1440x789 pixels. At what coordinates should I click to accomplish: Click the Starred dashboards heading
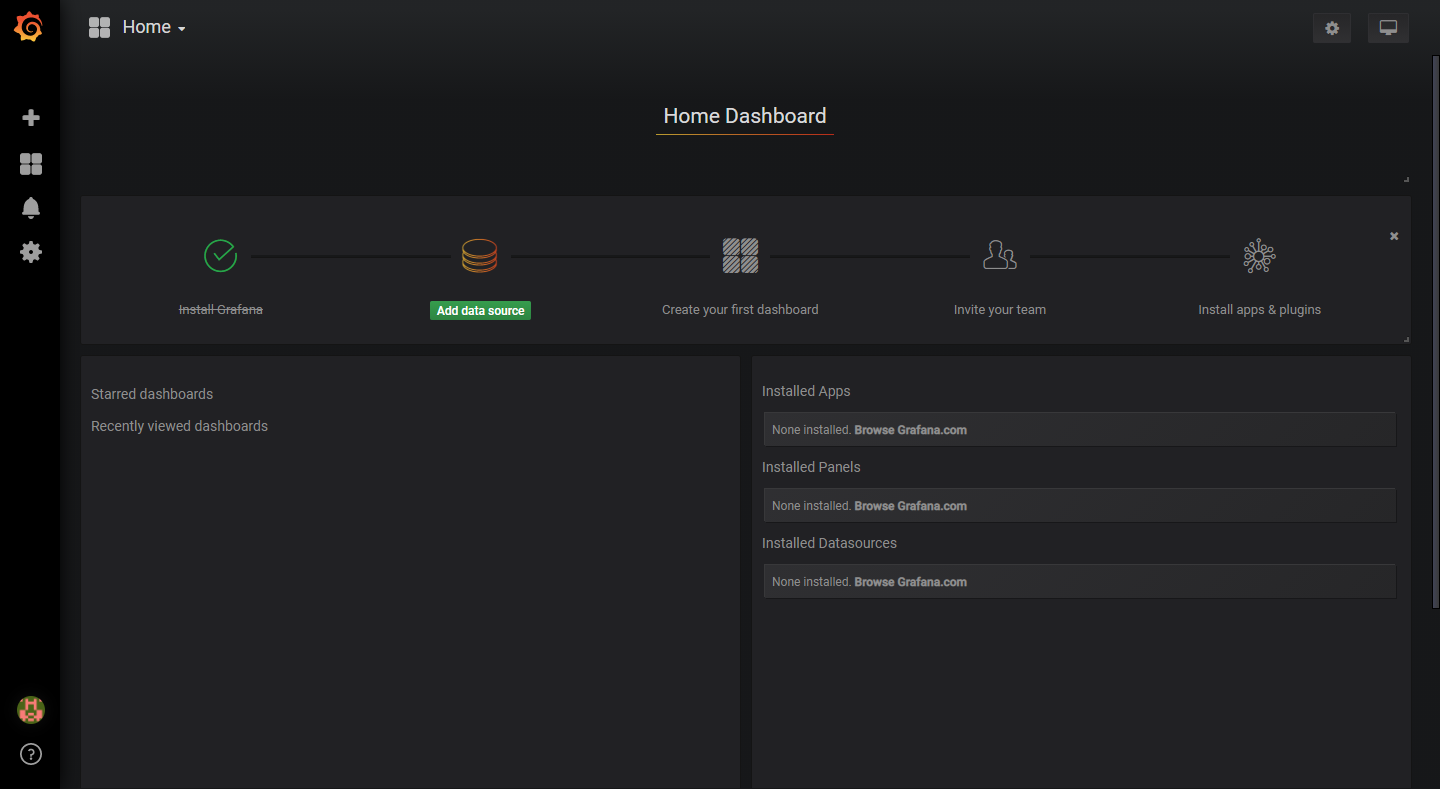click(x=152, y=394)
